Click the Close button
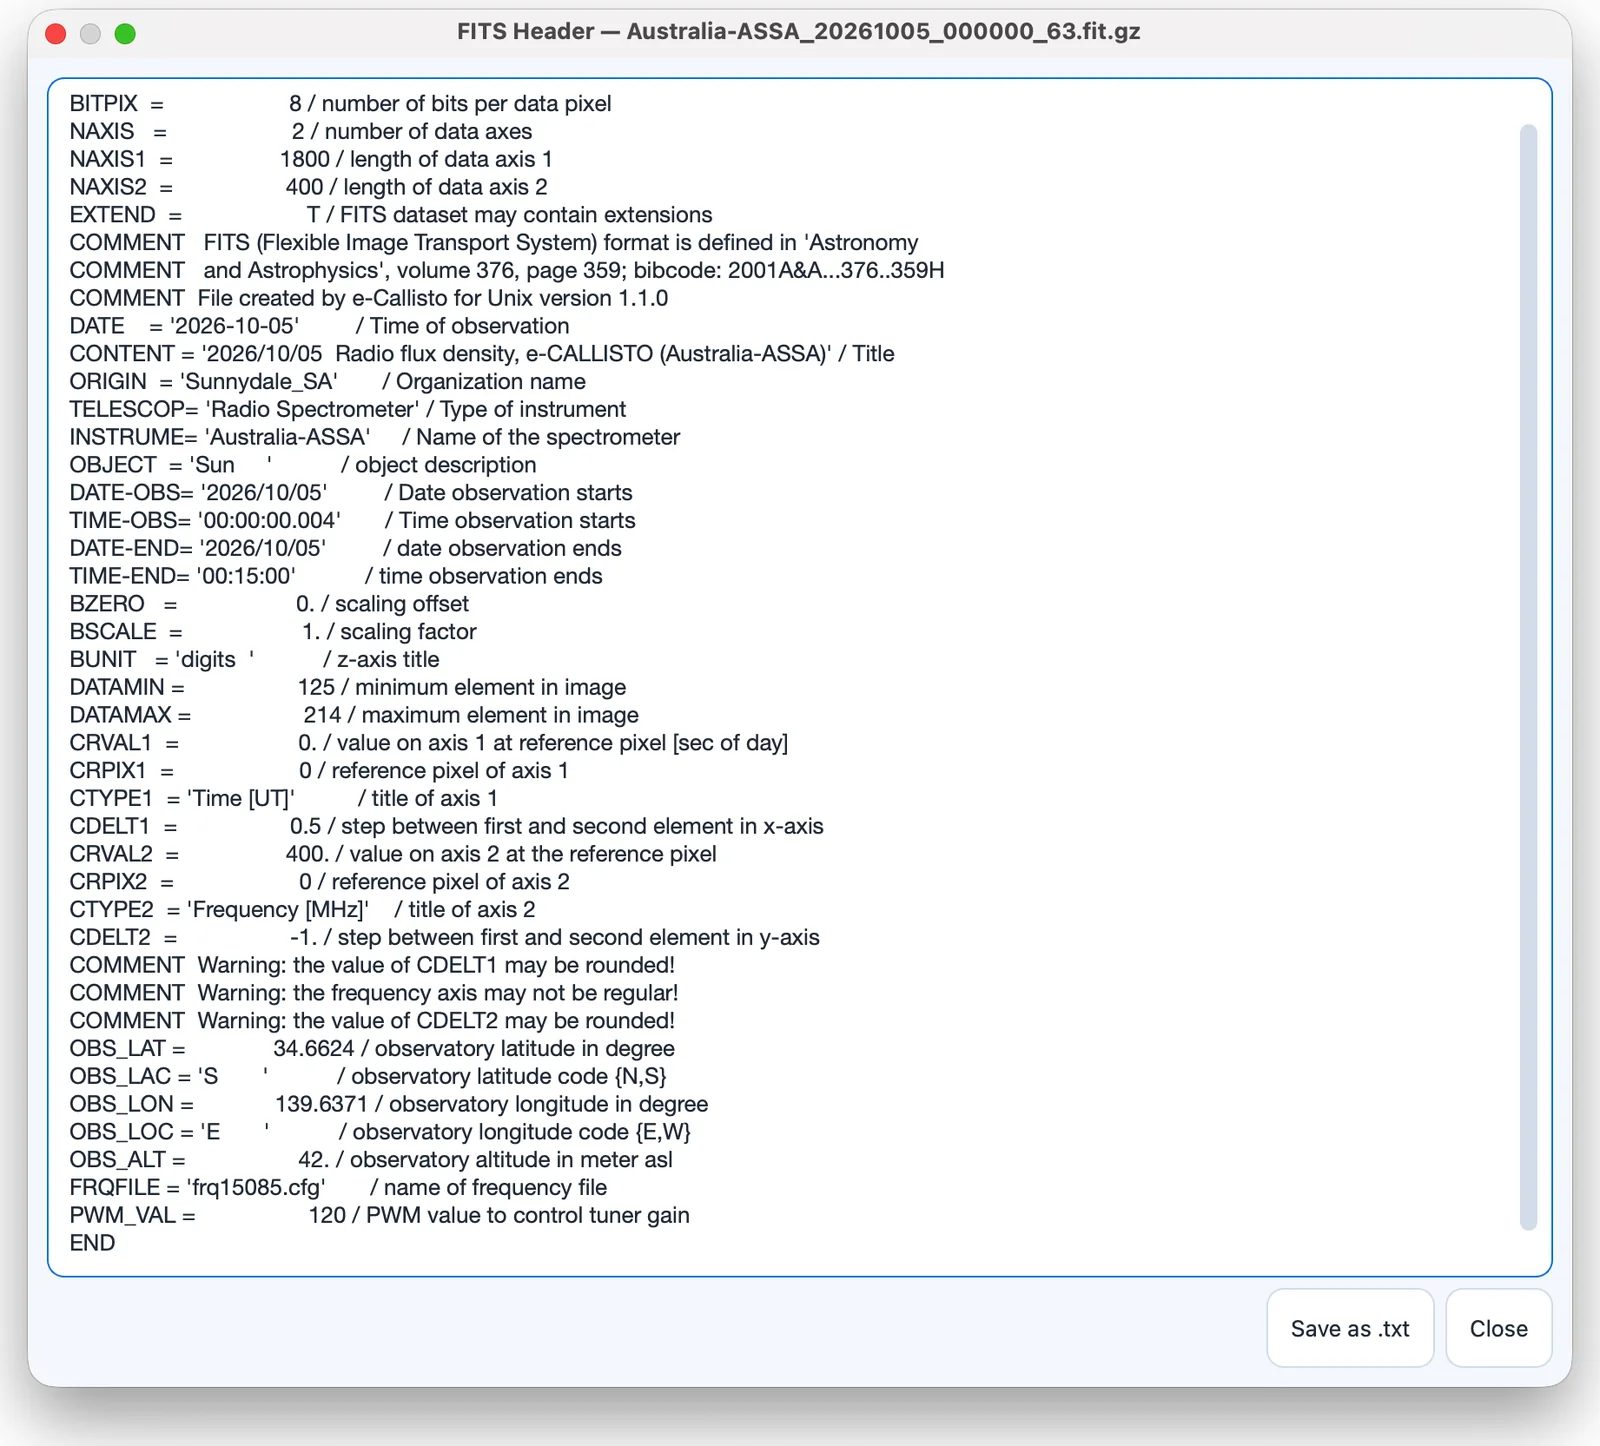The height and width of the screenshot is (1446, 1600). 1498,1328
